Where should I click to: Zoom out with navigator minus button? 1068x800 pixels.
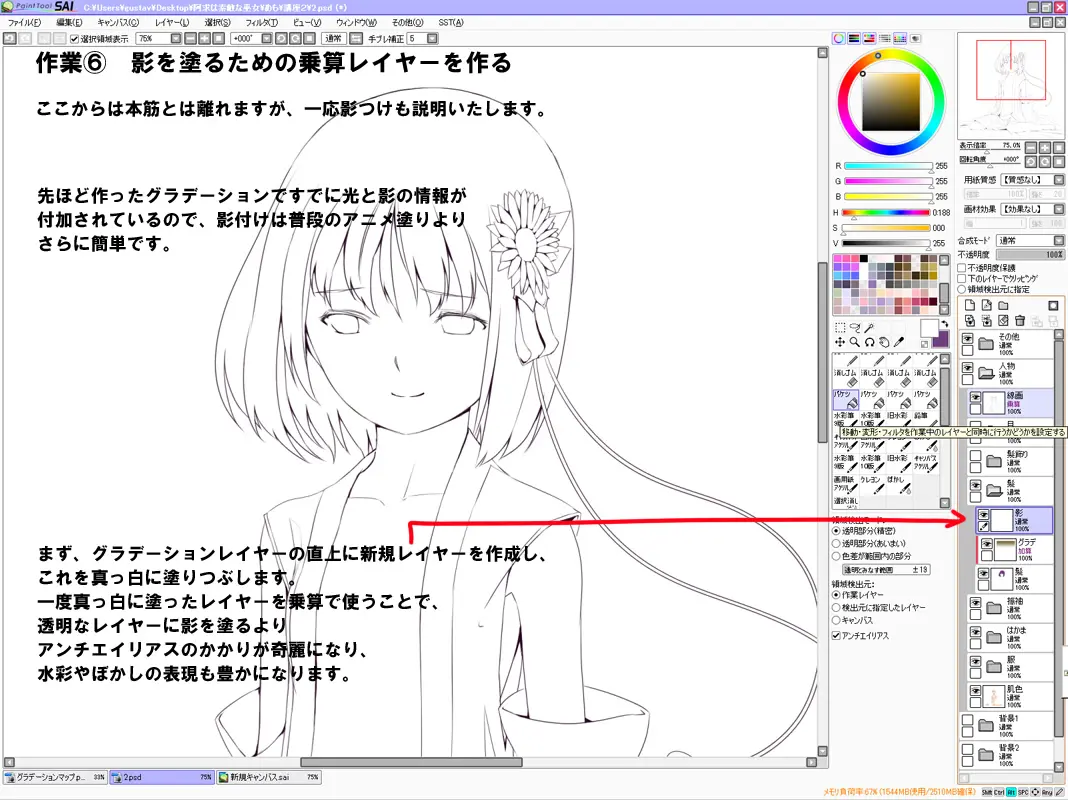[x=1031, y=147]
